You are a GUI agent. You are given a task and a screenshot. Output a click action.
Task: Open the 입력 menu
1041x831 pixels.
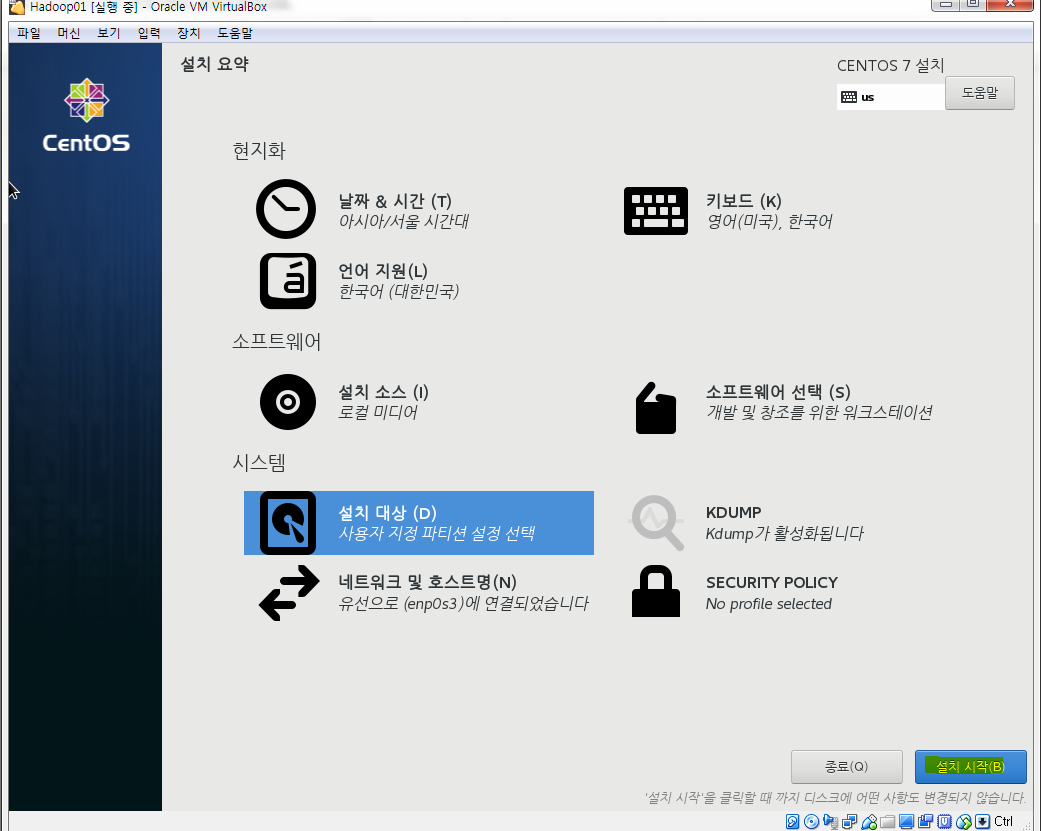[149, 33]
